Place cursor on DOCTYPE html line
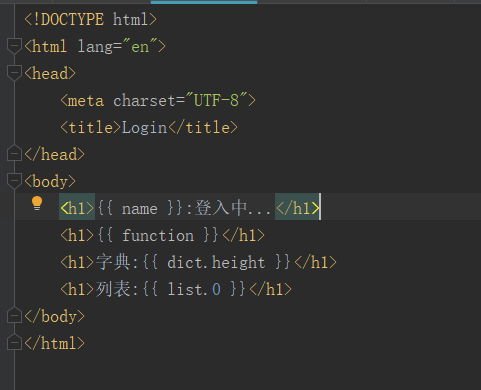Image resolution: width=481 pixels, height=390 pixels. (90, 19)
